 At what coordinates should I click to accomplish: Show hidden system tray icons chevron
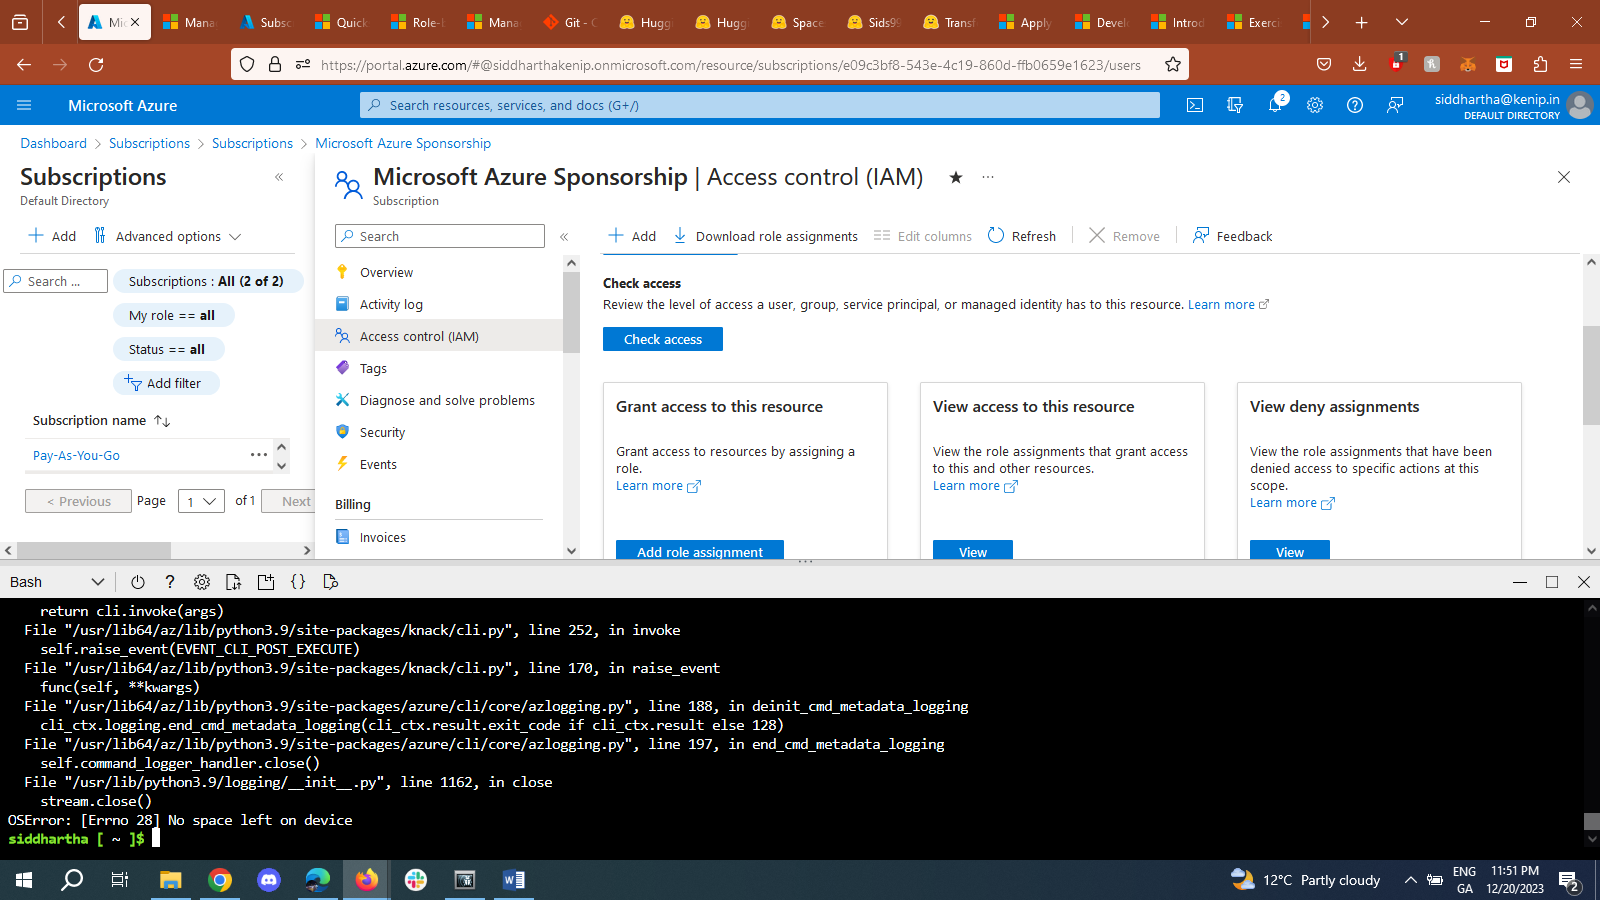pyautogui.click(x=1410, y=880)
